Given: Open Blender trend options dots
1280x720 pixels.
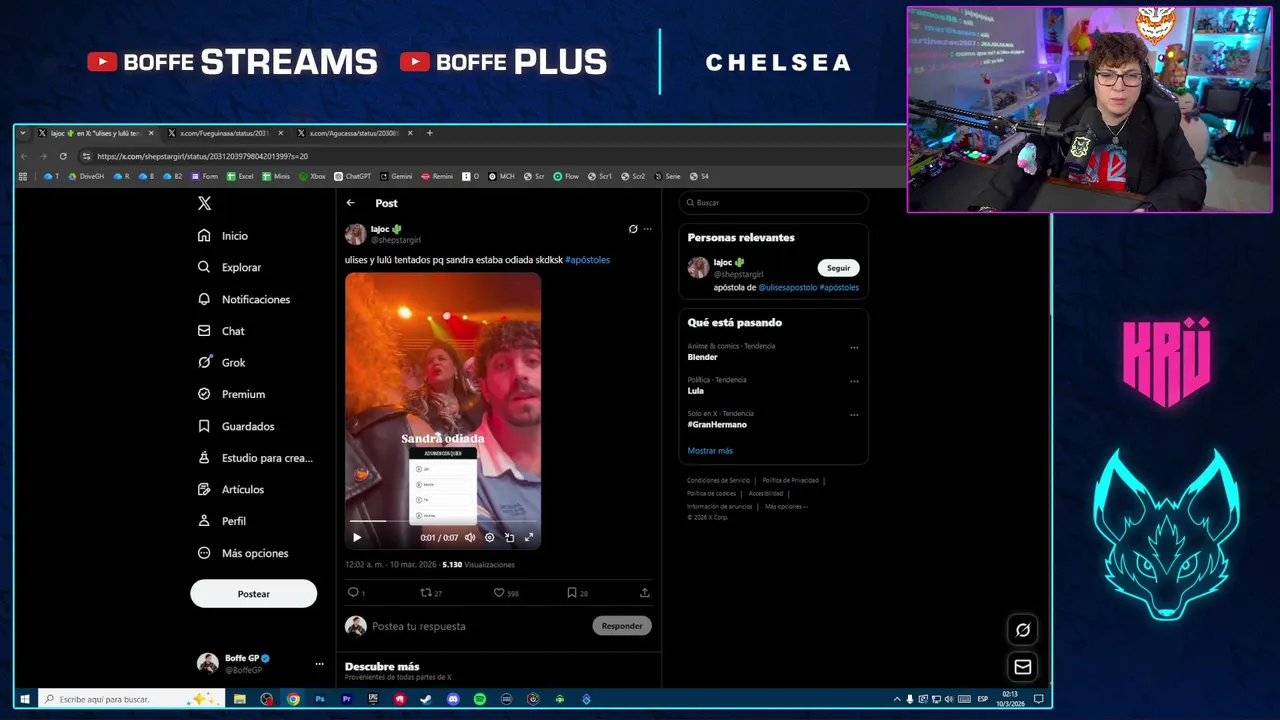Looking at the screenshot, I should tap(854, 348).
